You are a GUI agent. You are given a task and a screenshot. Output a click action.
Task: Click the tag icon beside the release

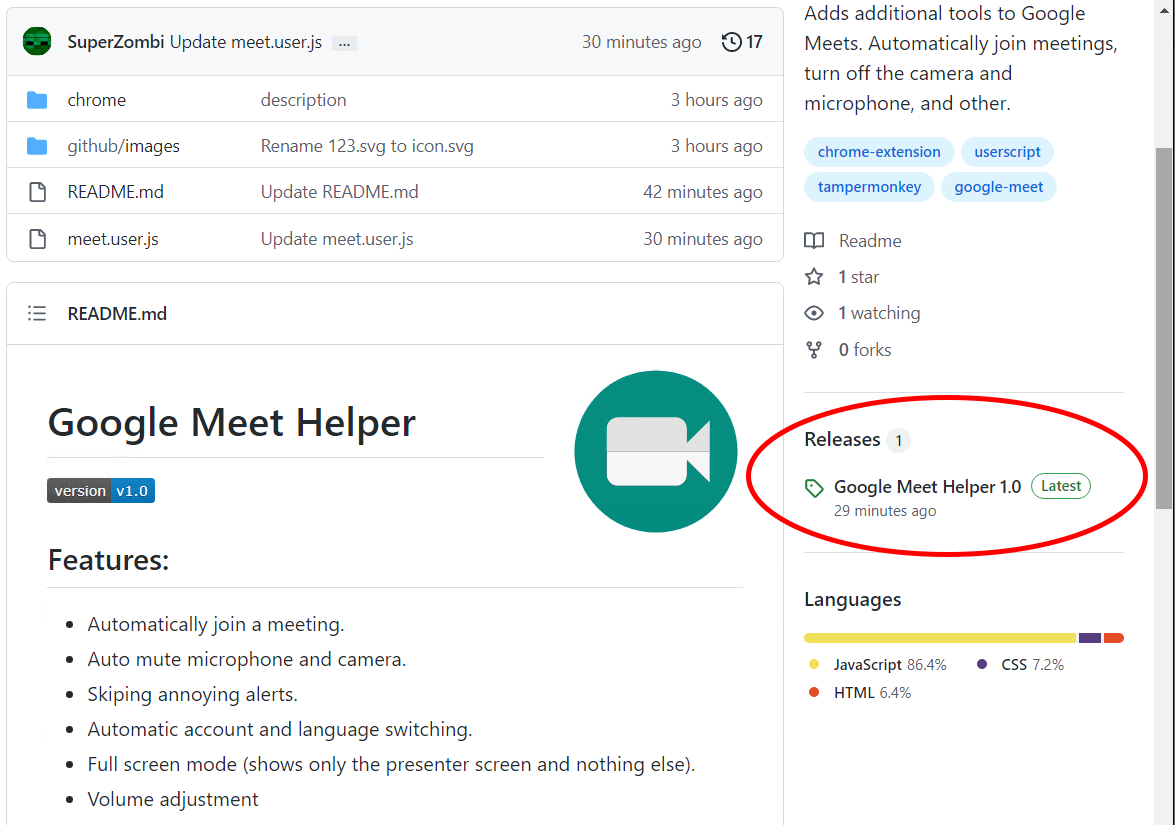pyautogui.click(x=815, y=486)
